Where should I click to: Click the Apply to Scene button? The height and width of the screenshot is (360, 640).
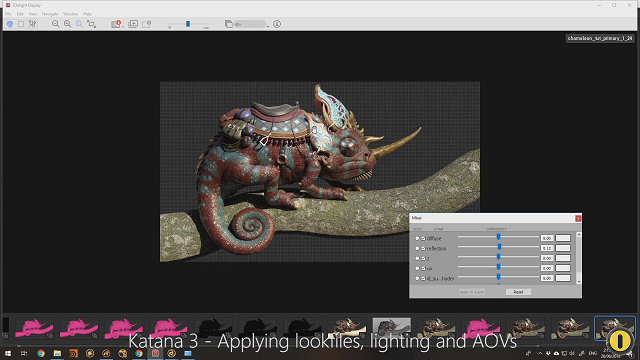pos(472,292)
